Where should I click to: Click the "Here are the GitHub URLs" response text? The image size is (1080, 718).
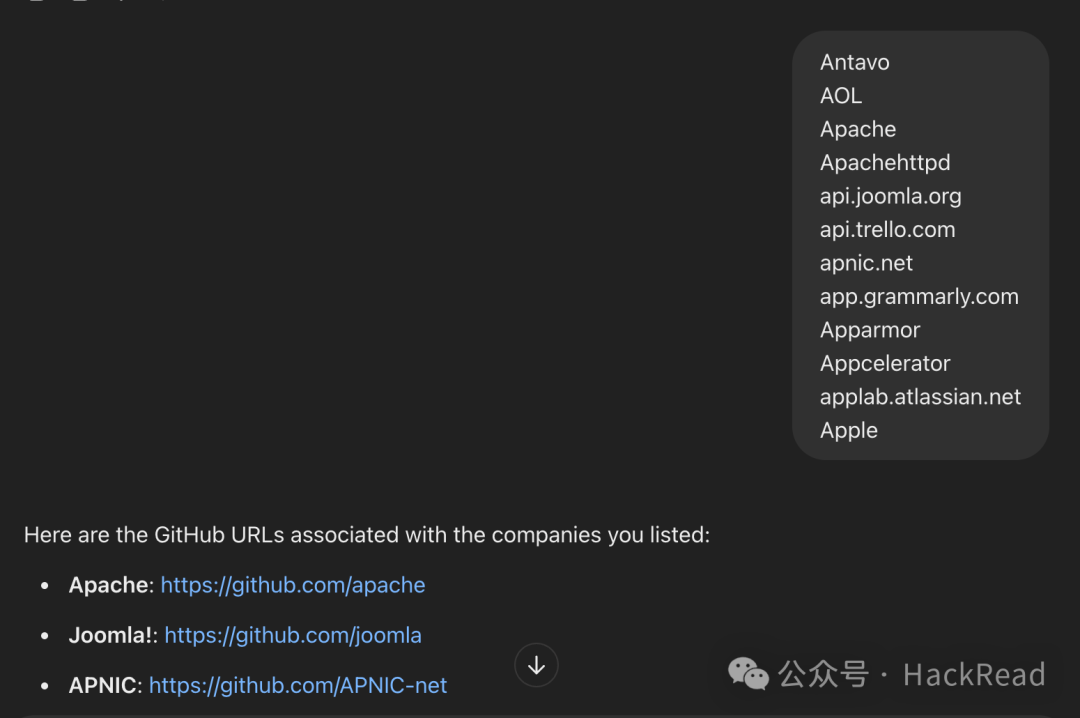366,535
